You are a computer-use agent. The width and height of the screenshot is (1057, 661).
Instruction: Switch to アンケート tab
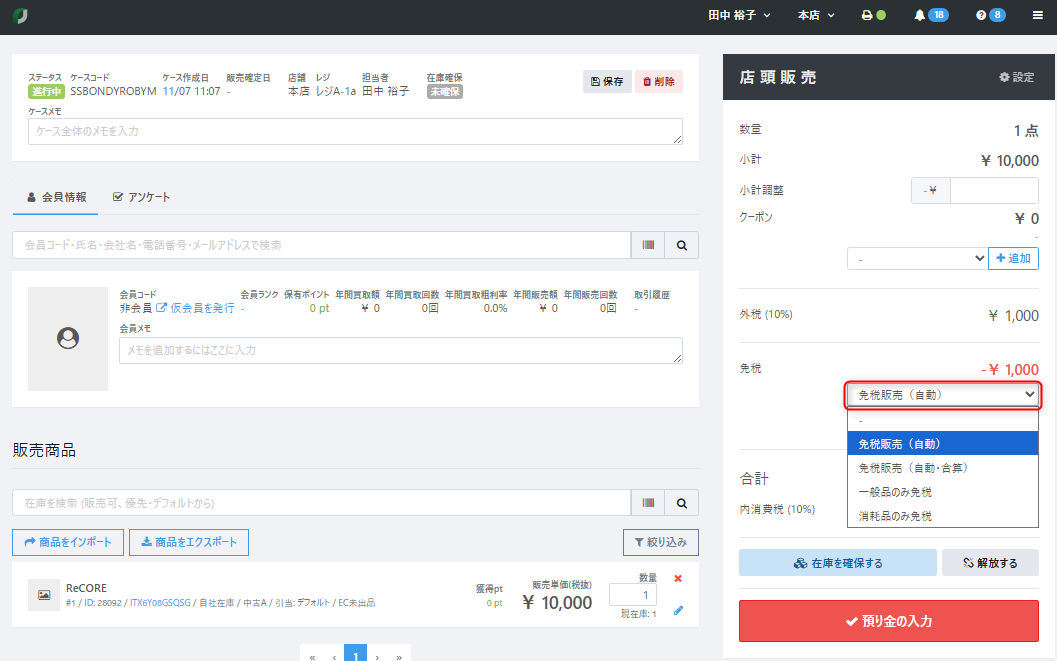click(x=141, y=197)
